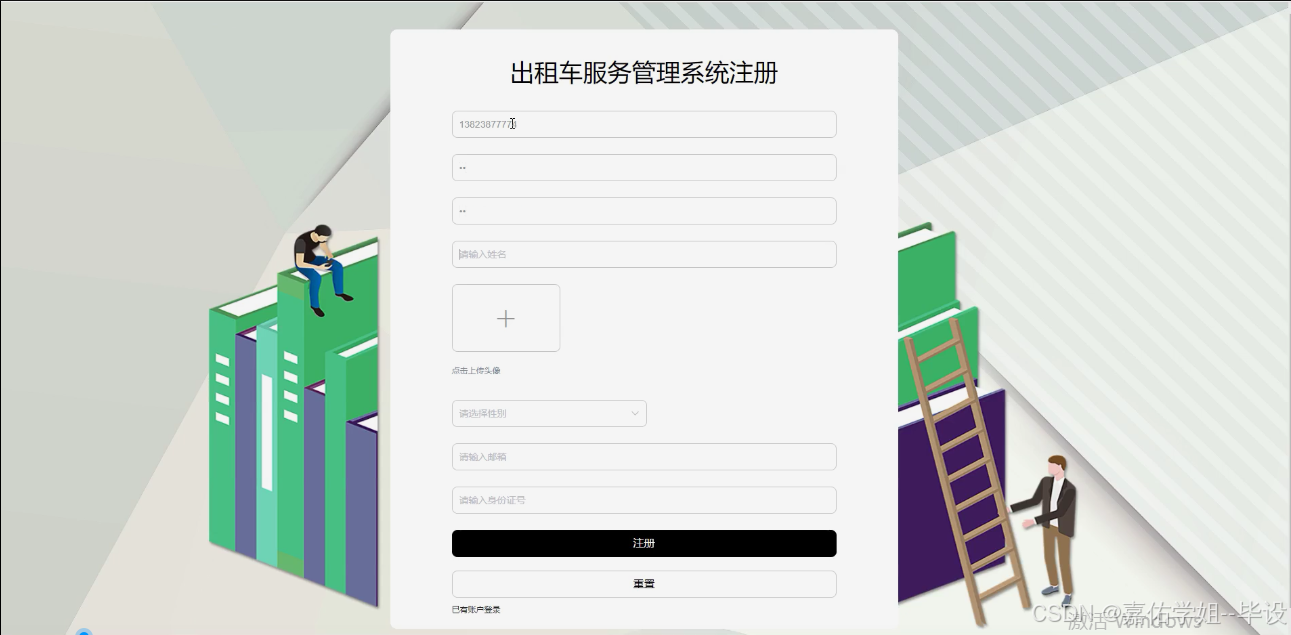Click the 点击上传头像 label text
Image resolution: width=1291 pixels, height=635 pixels.
476,370
